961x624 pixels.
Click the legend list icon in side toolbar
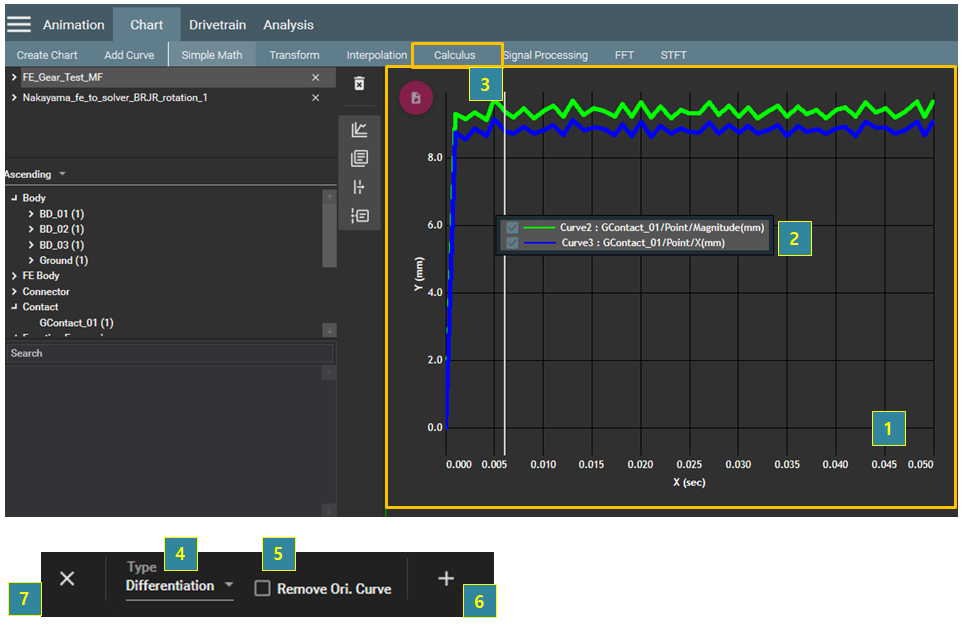359,215
